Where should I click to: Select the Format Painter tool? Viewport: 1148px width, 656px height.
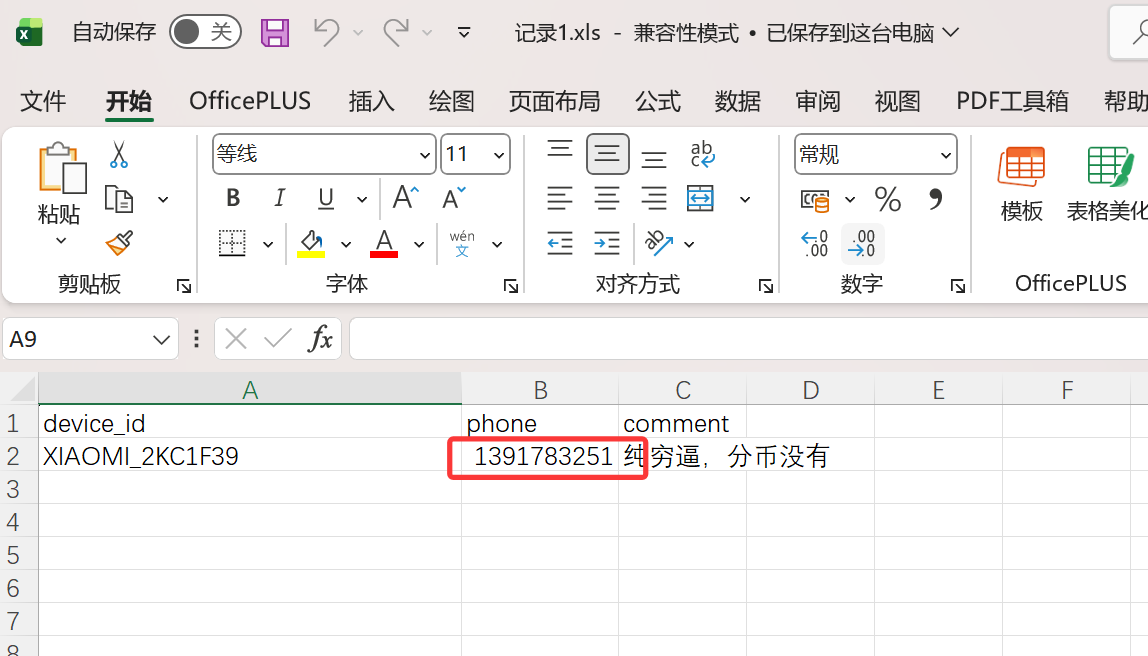117,243
